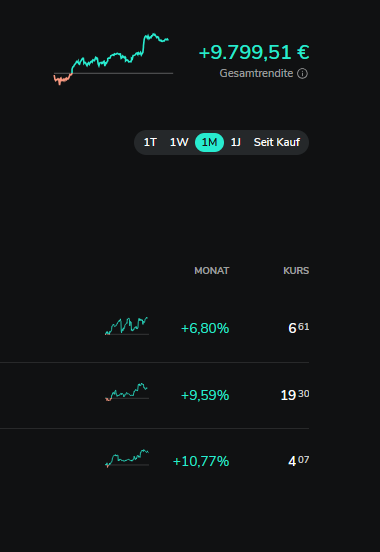Open the mini chart beside +10,77%
380x552 pixels.
tap(127, 458)
